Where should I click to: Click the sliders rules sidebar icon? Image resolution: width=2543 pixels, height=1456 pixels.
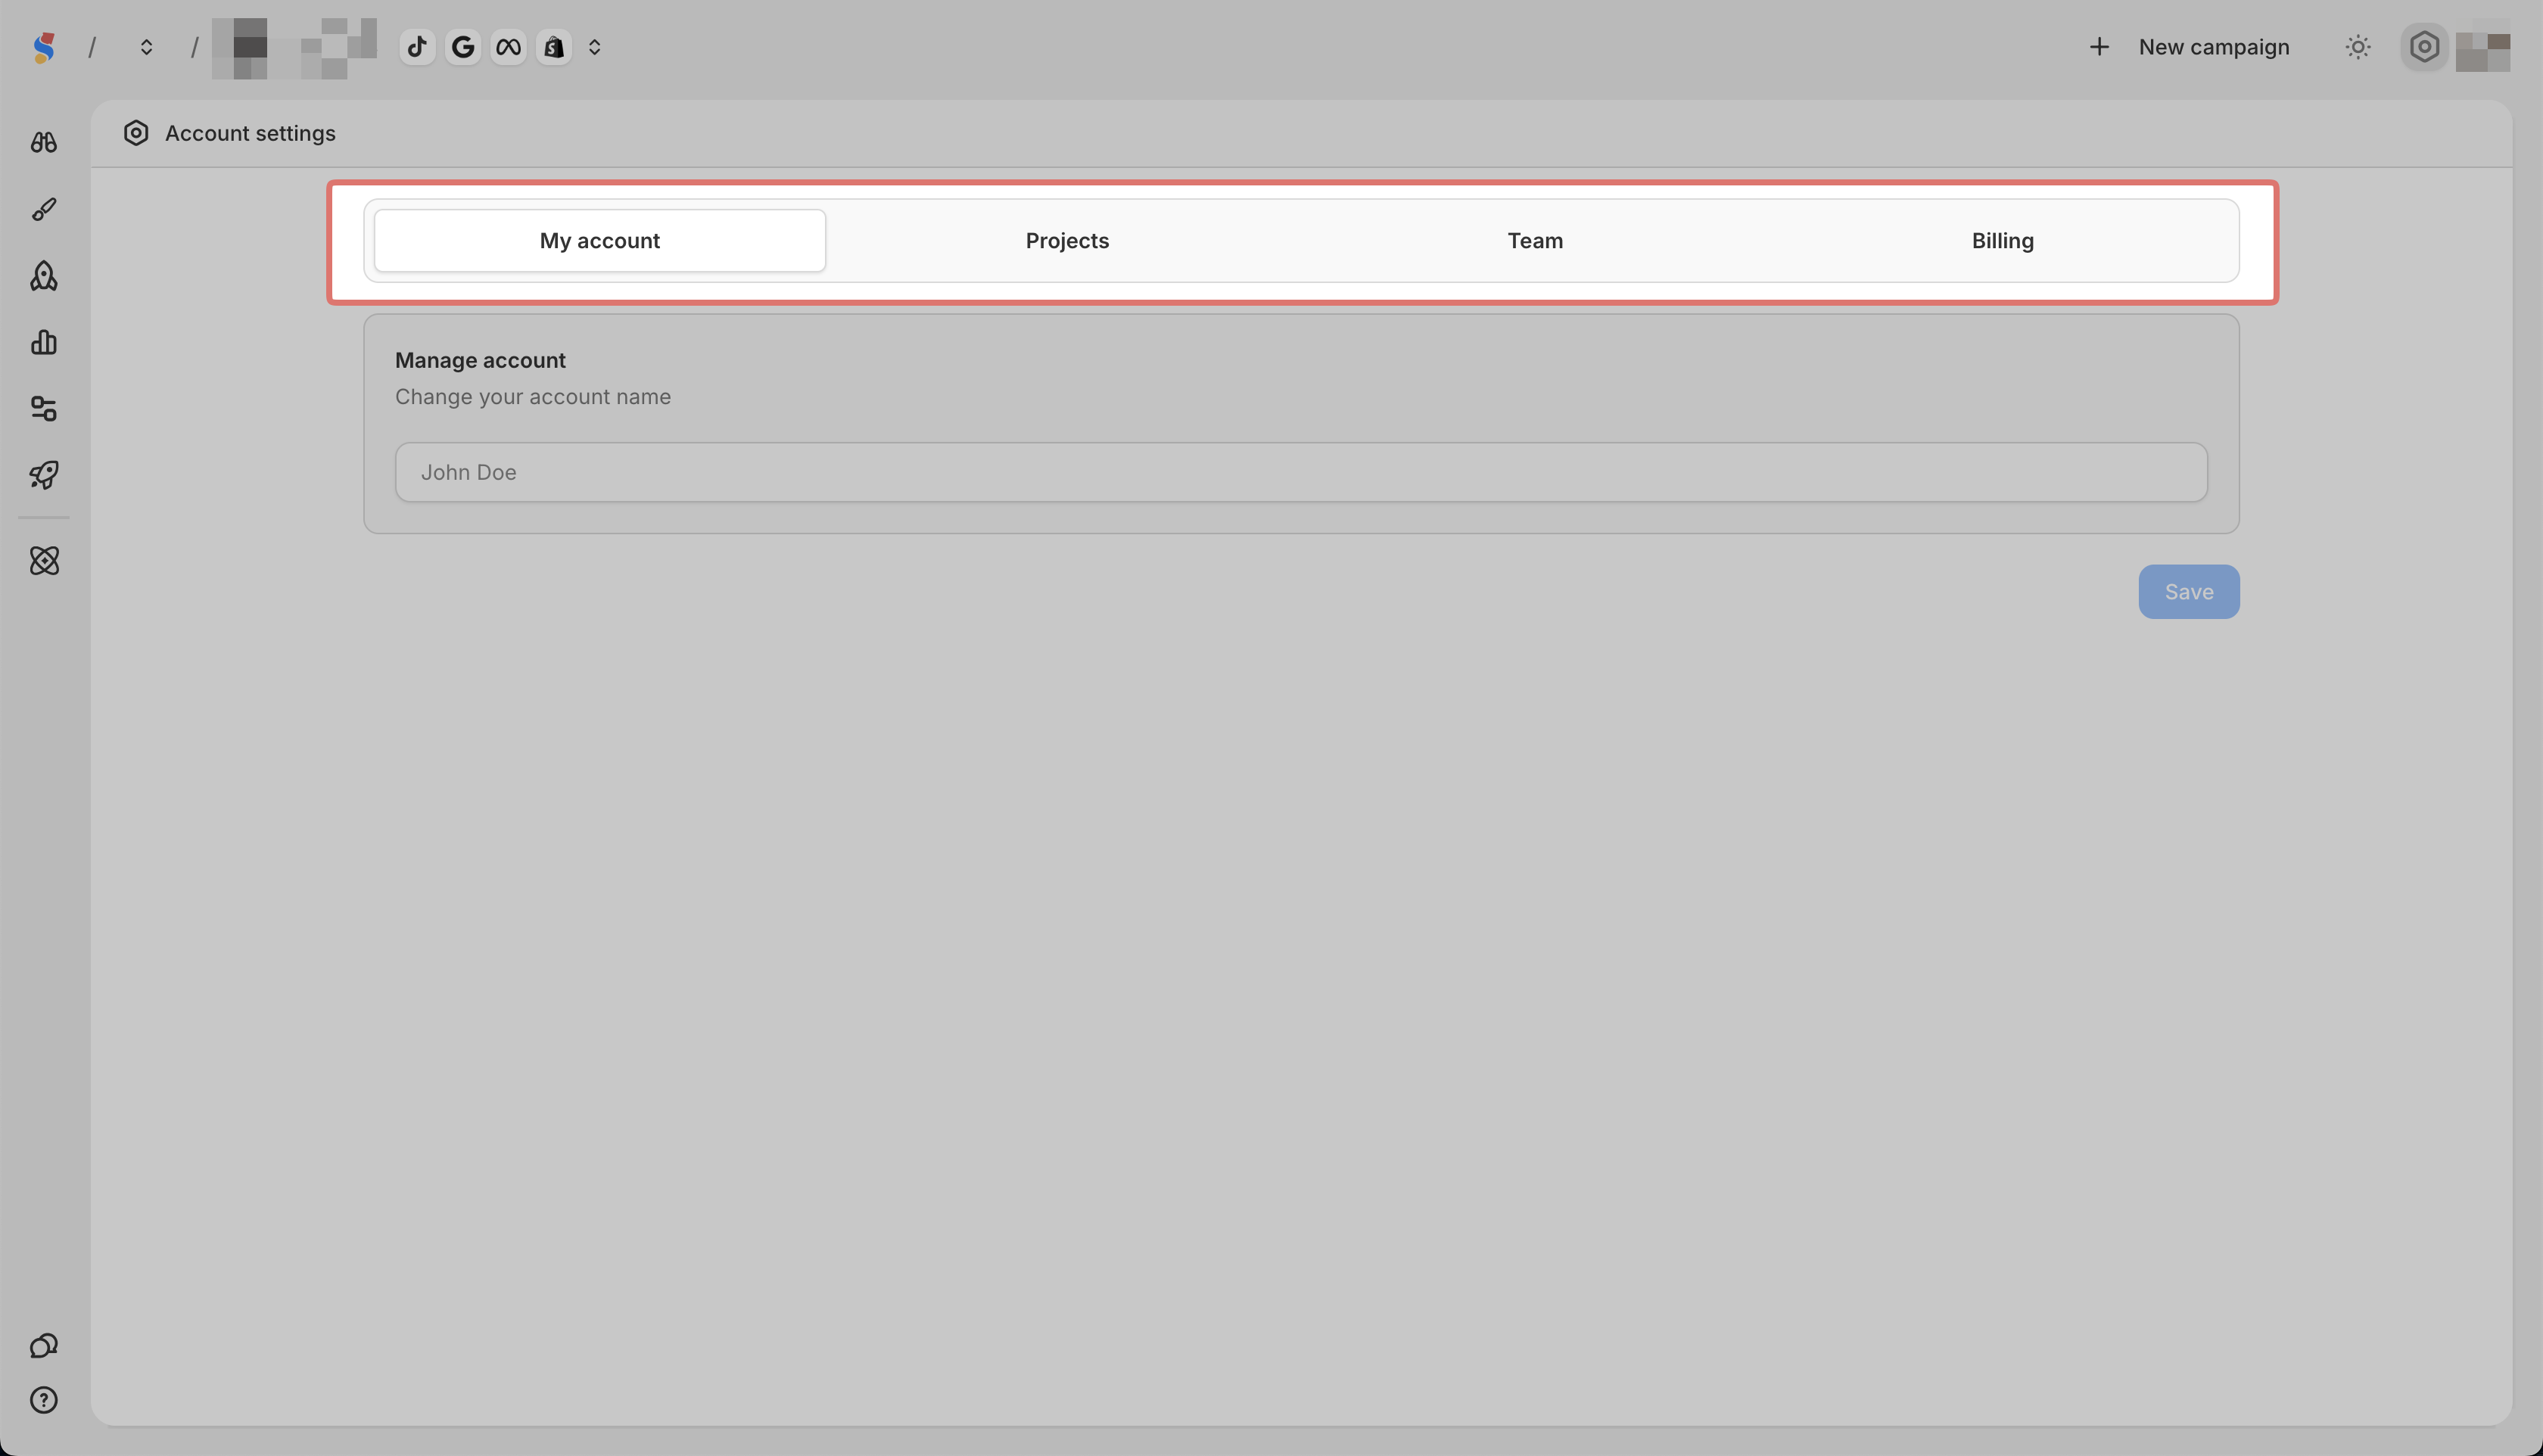tap(44, 408)
